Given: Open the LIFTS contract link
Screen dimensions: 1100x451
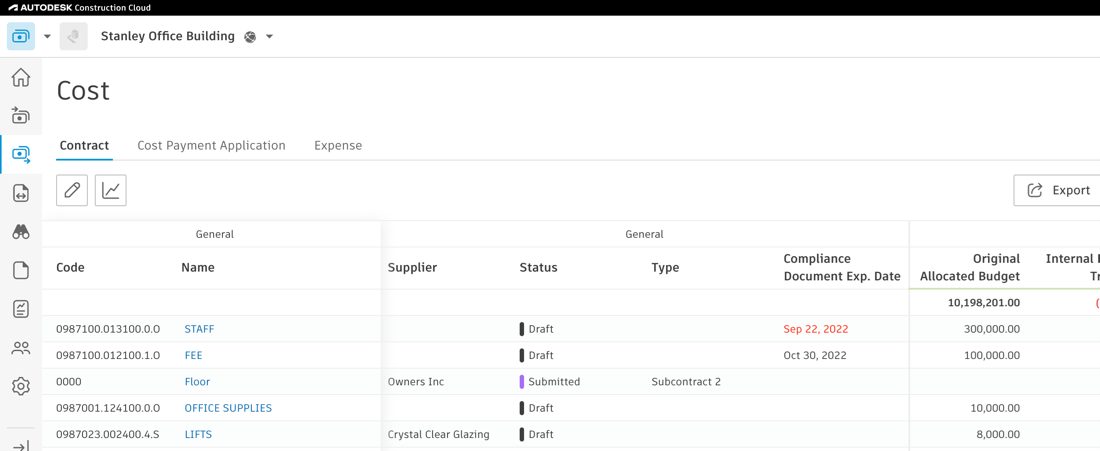Looking at the screenshot, I should pos(198,435).
